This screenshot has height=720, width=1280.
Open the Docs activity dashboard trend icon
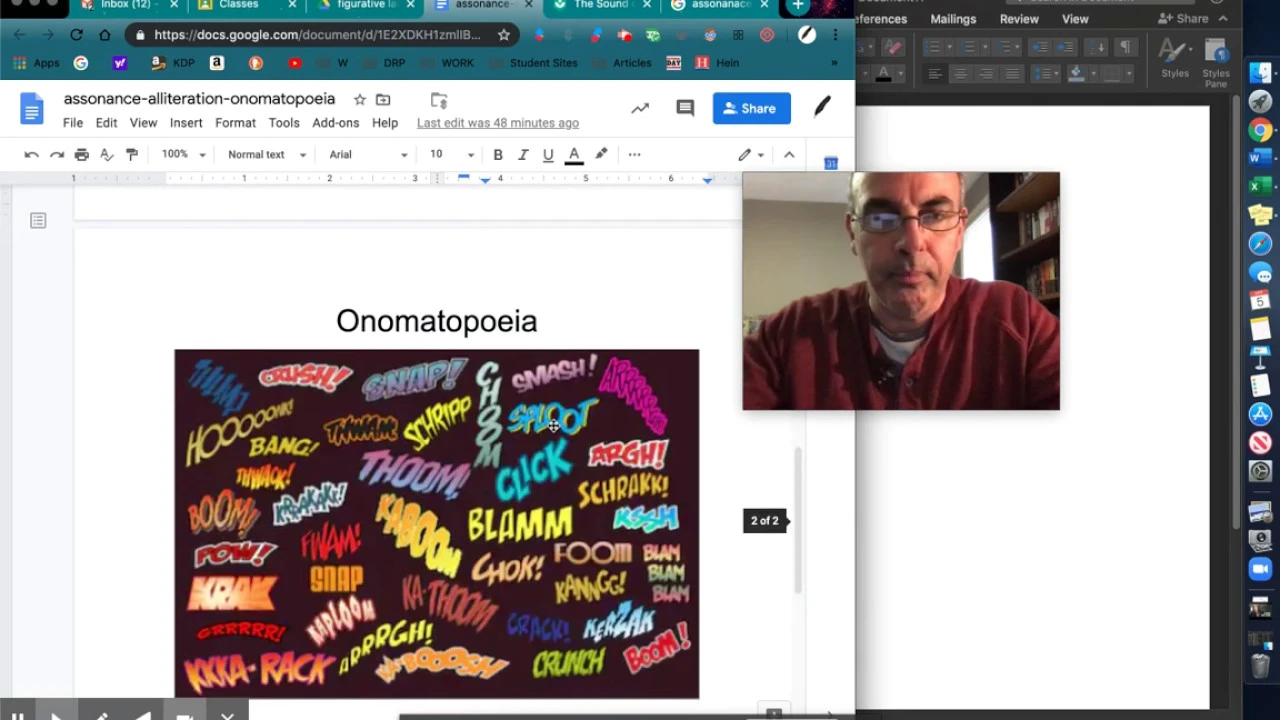pyautogui.click(x=640, y=108)
